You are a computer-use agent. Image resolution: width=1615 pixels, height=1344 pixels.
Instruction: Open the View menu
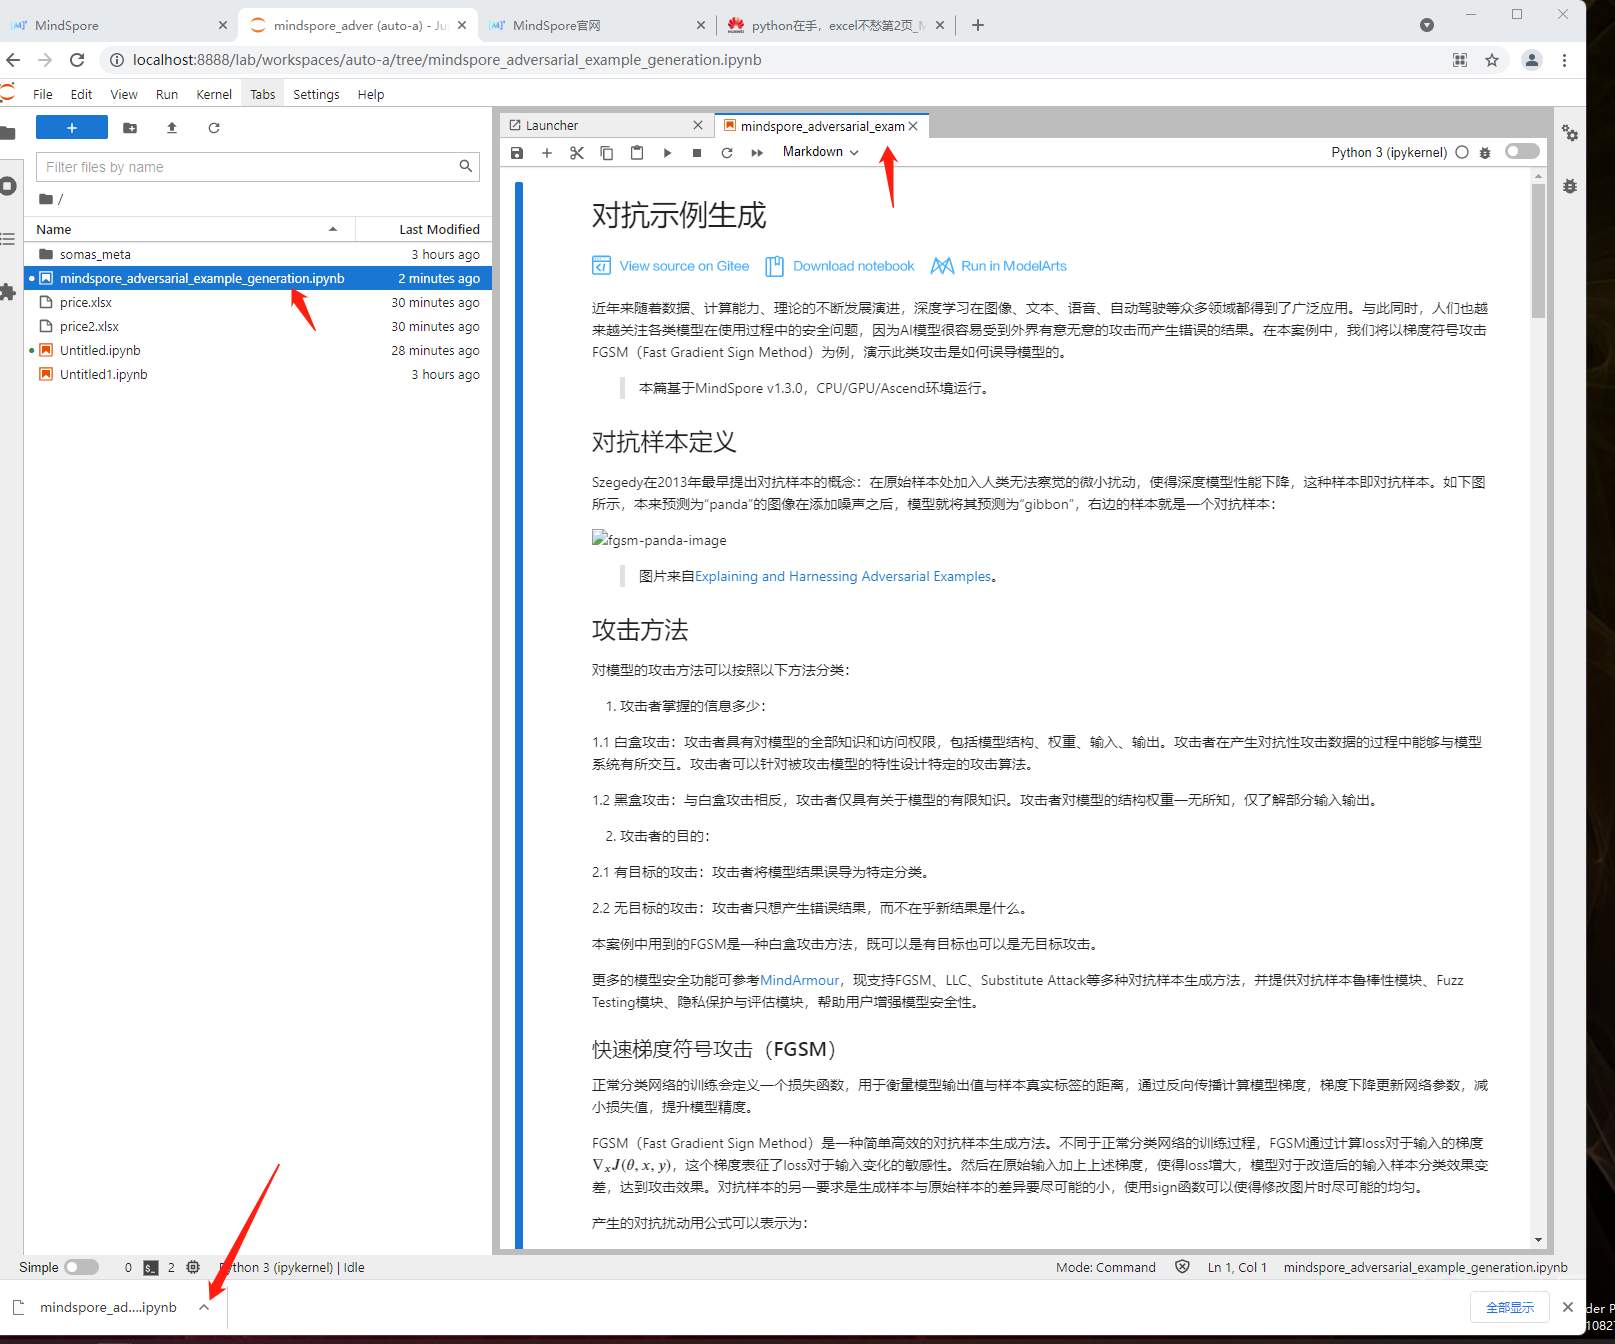(x=124, y=94)
